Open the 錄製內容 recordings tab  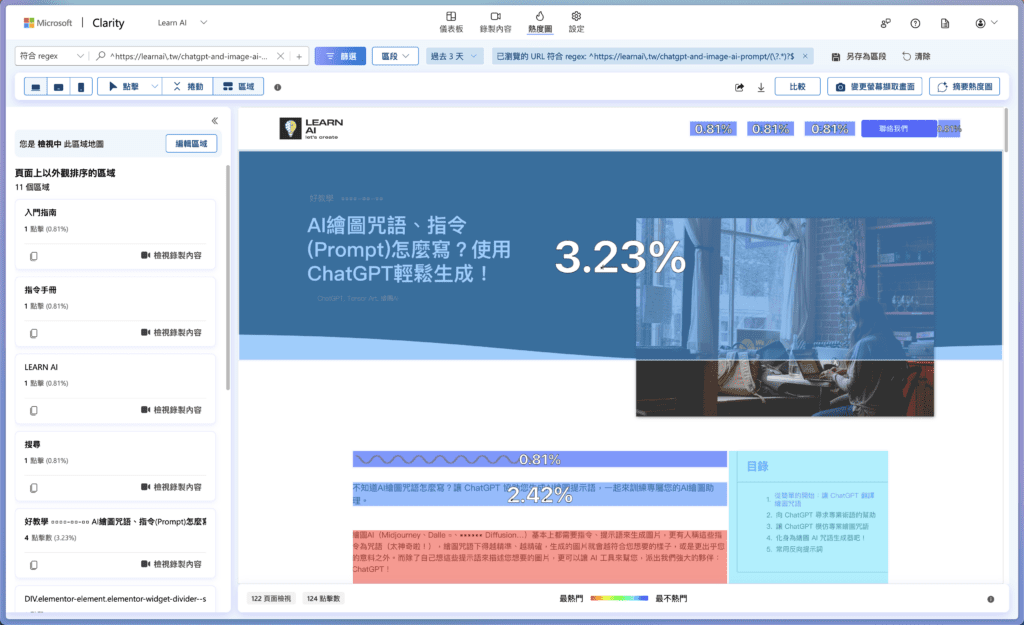[495, 22]
